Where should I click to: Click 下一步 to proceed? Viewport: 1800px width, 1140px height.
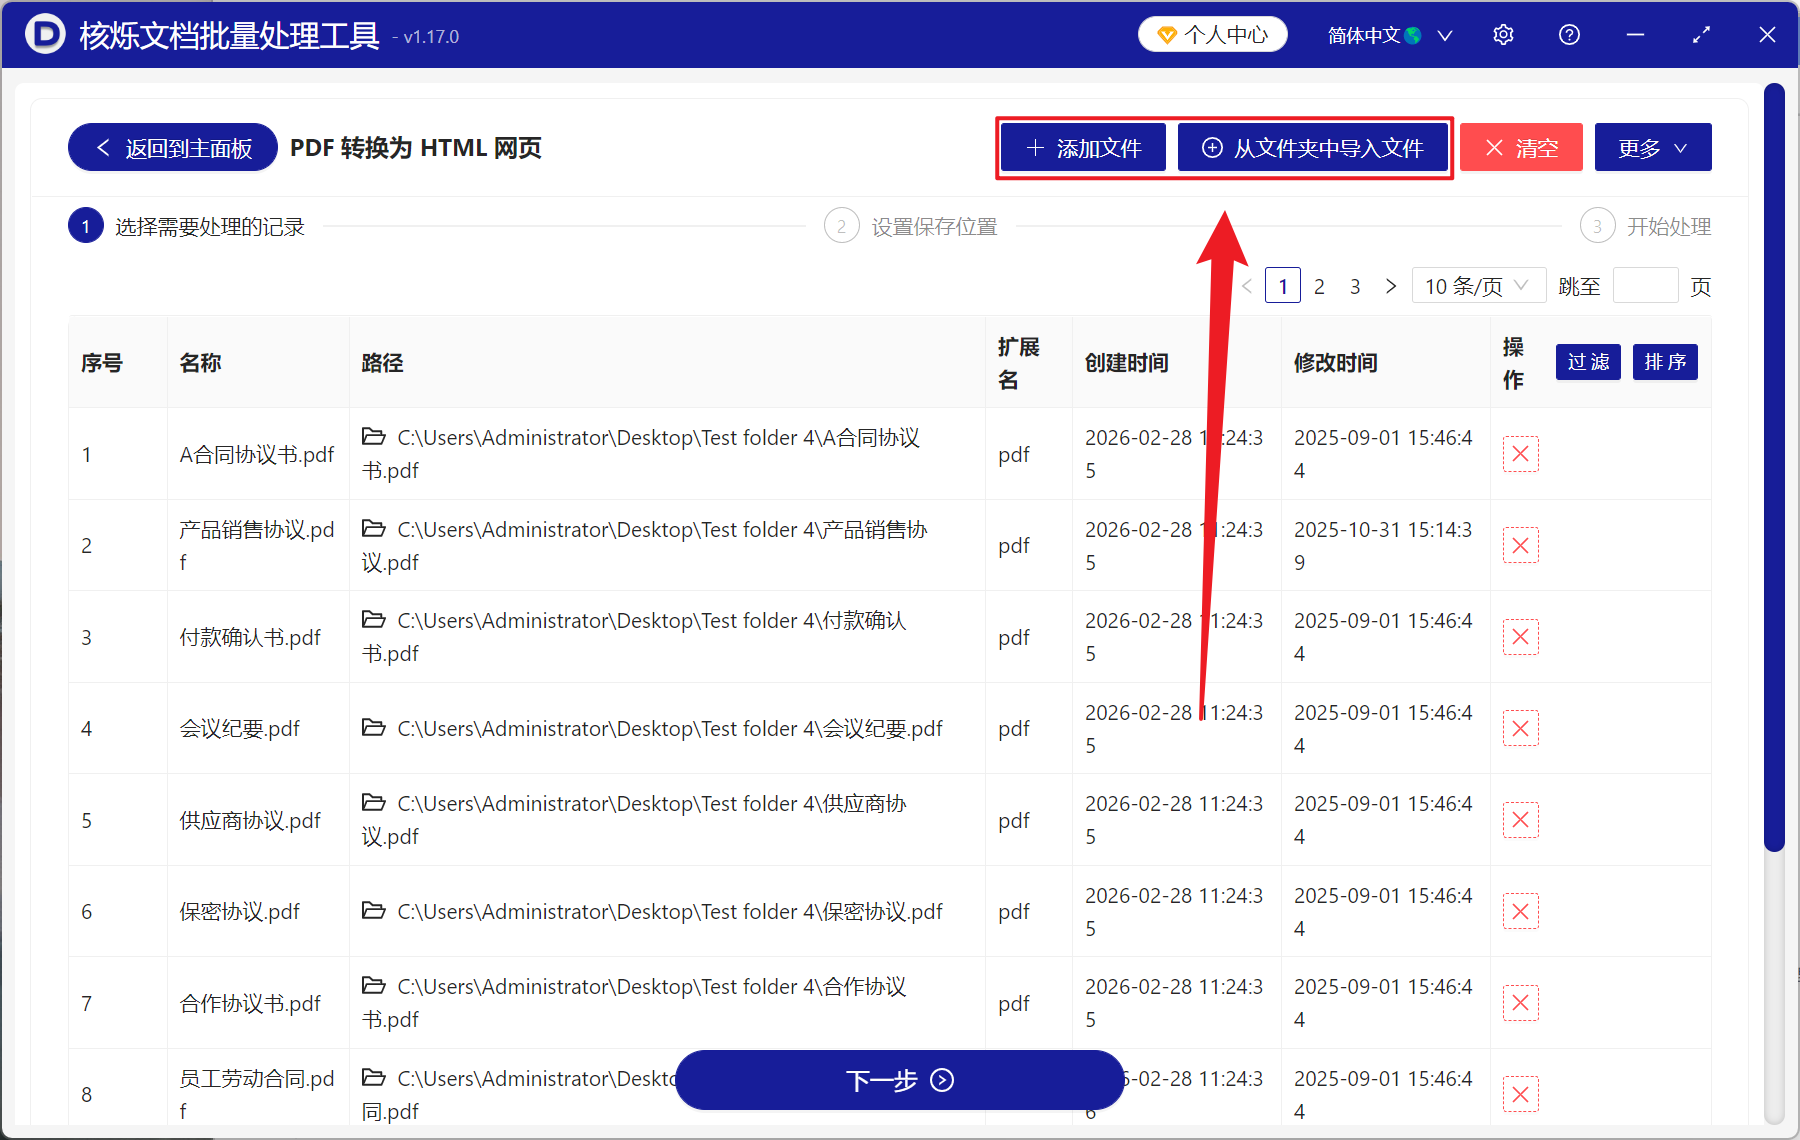tap(898, 1080)
